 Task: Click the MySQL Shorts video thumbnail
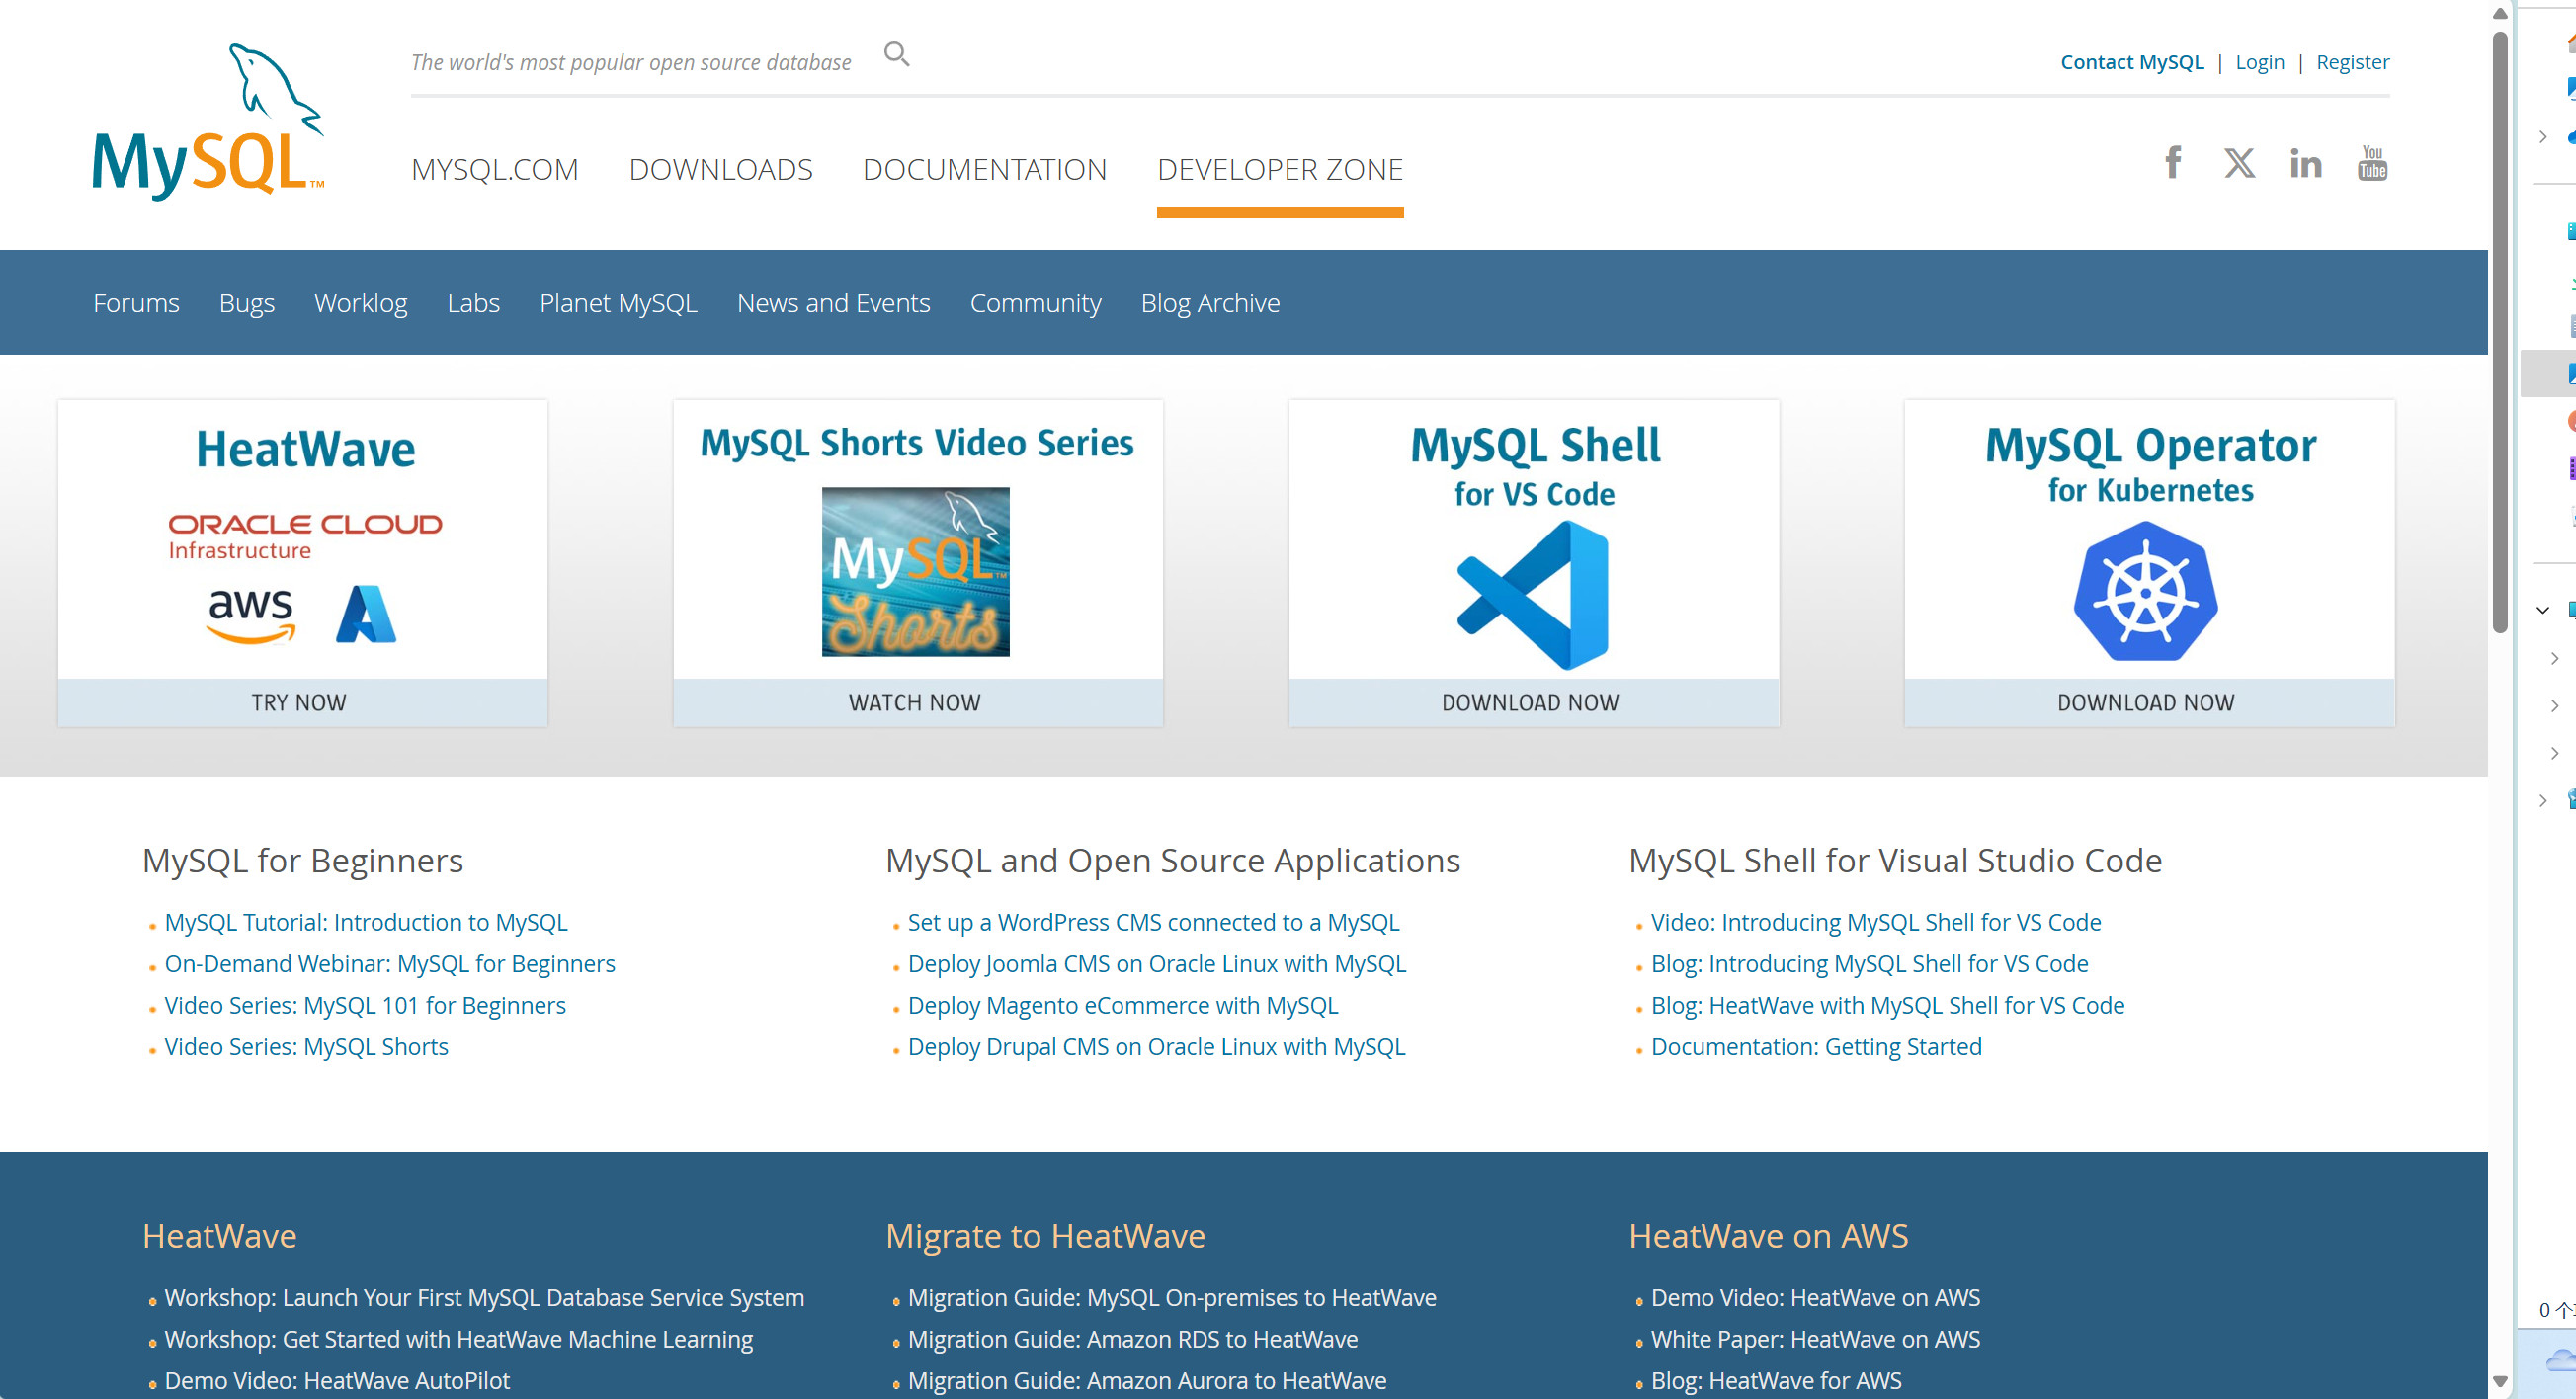click(915, 572)
